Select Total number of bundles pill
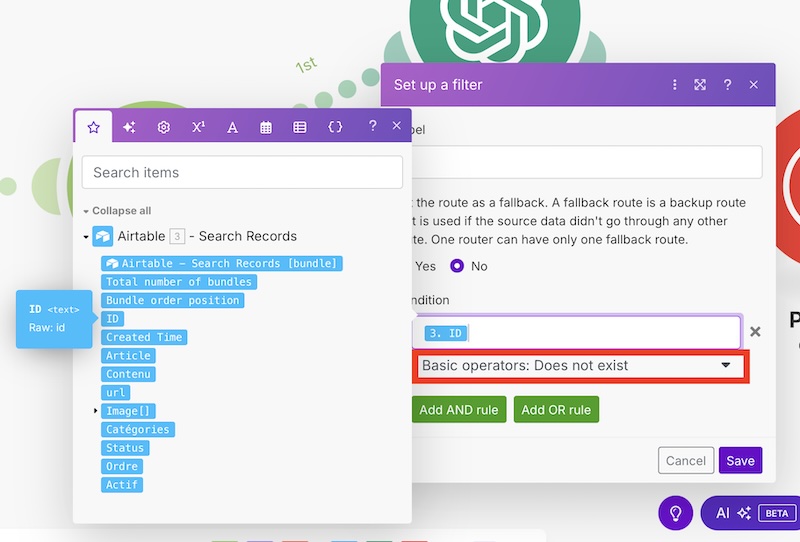Screen dimensions: 800x542 (179, 282)
